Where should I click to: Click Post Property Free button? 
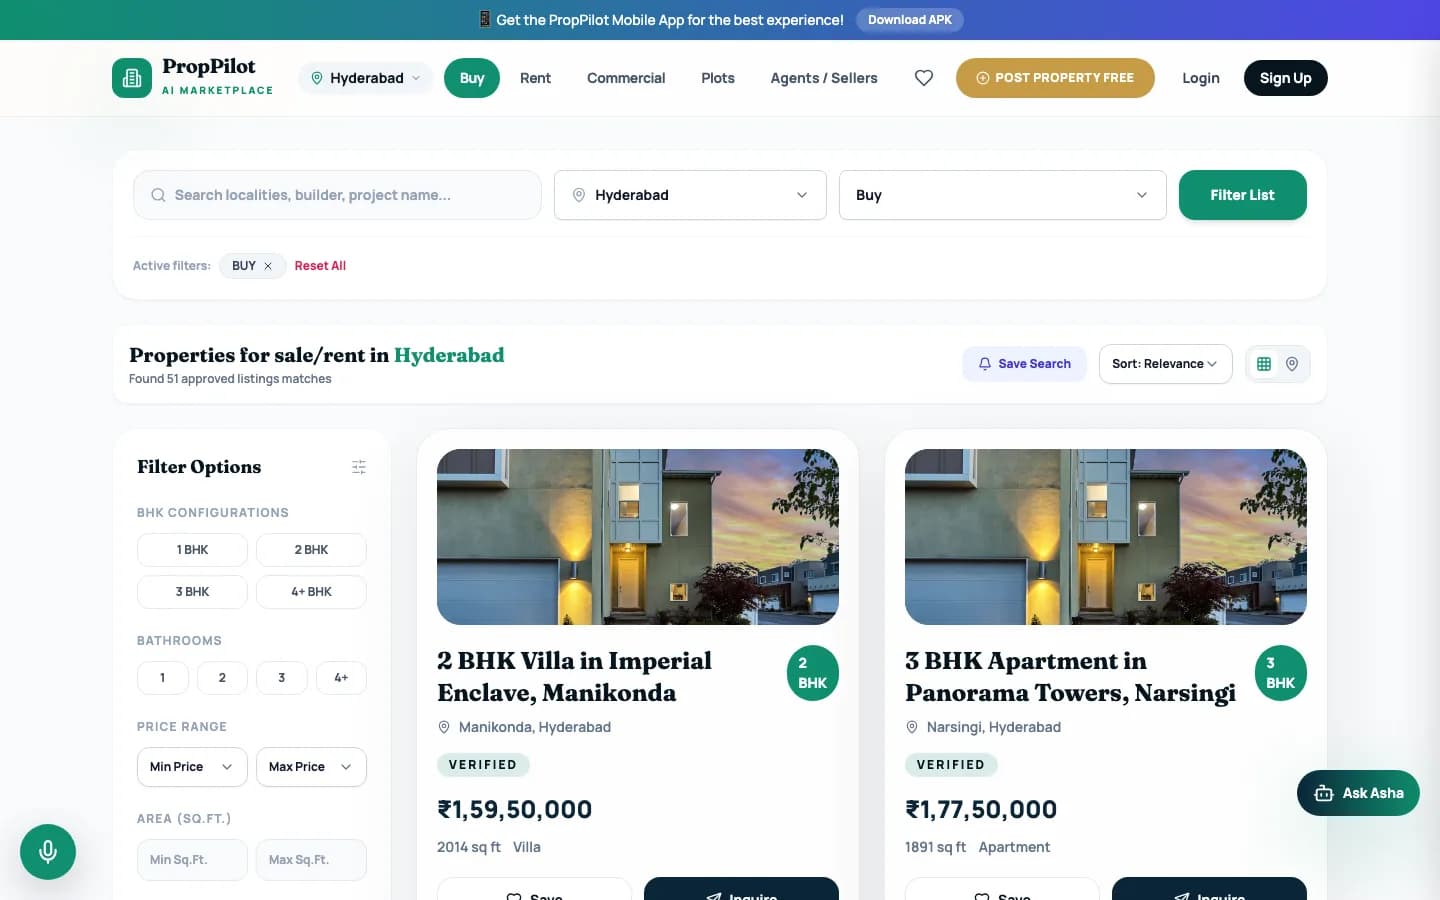coord(1055,78)
